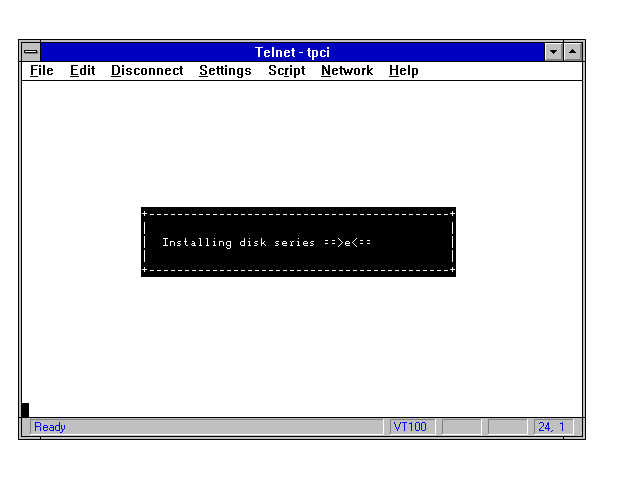Open the Edit menu
Image resolution: width=640 pixels, height=480 pixels.
click(x=82, y=71)
